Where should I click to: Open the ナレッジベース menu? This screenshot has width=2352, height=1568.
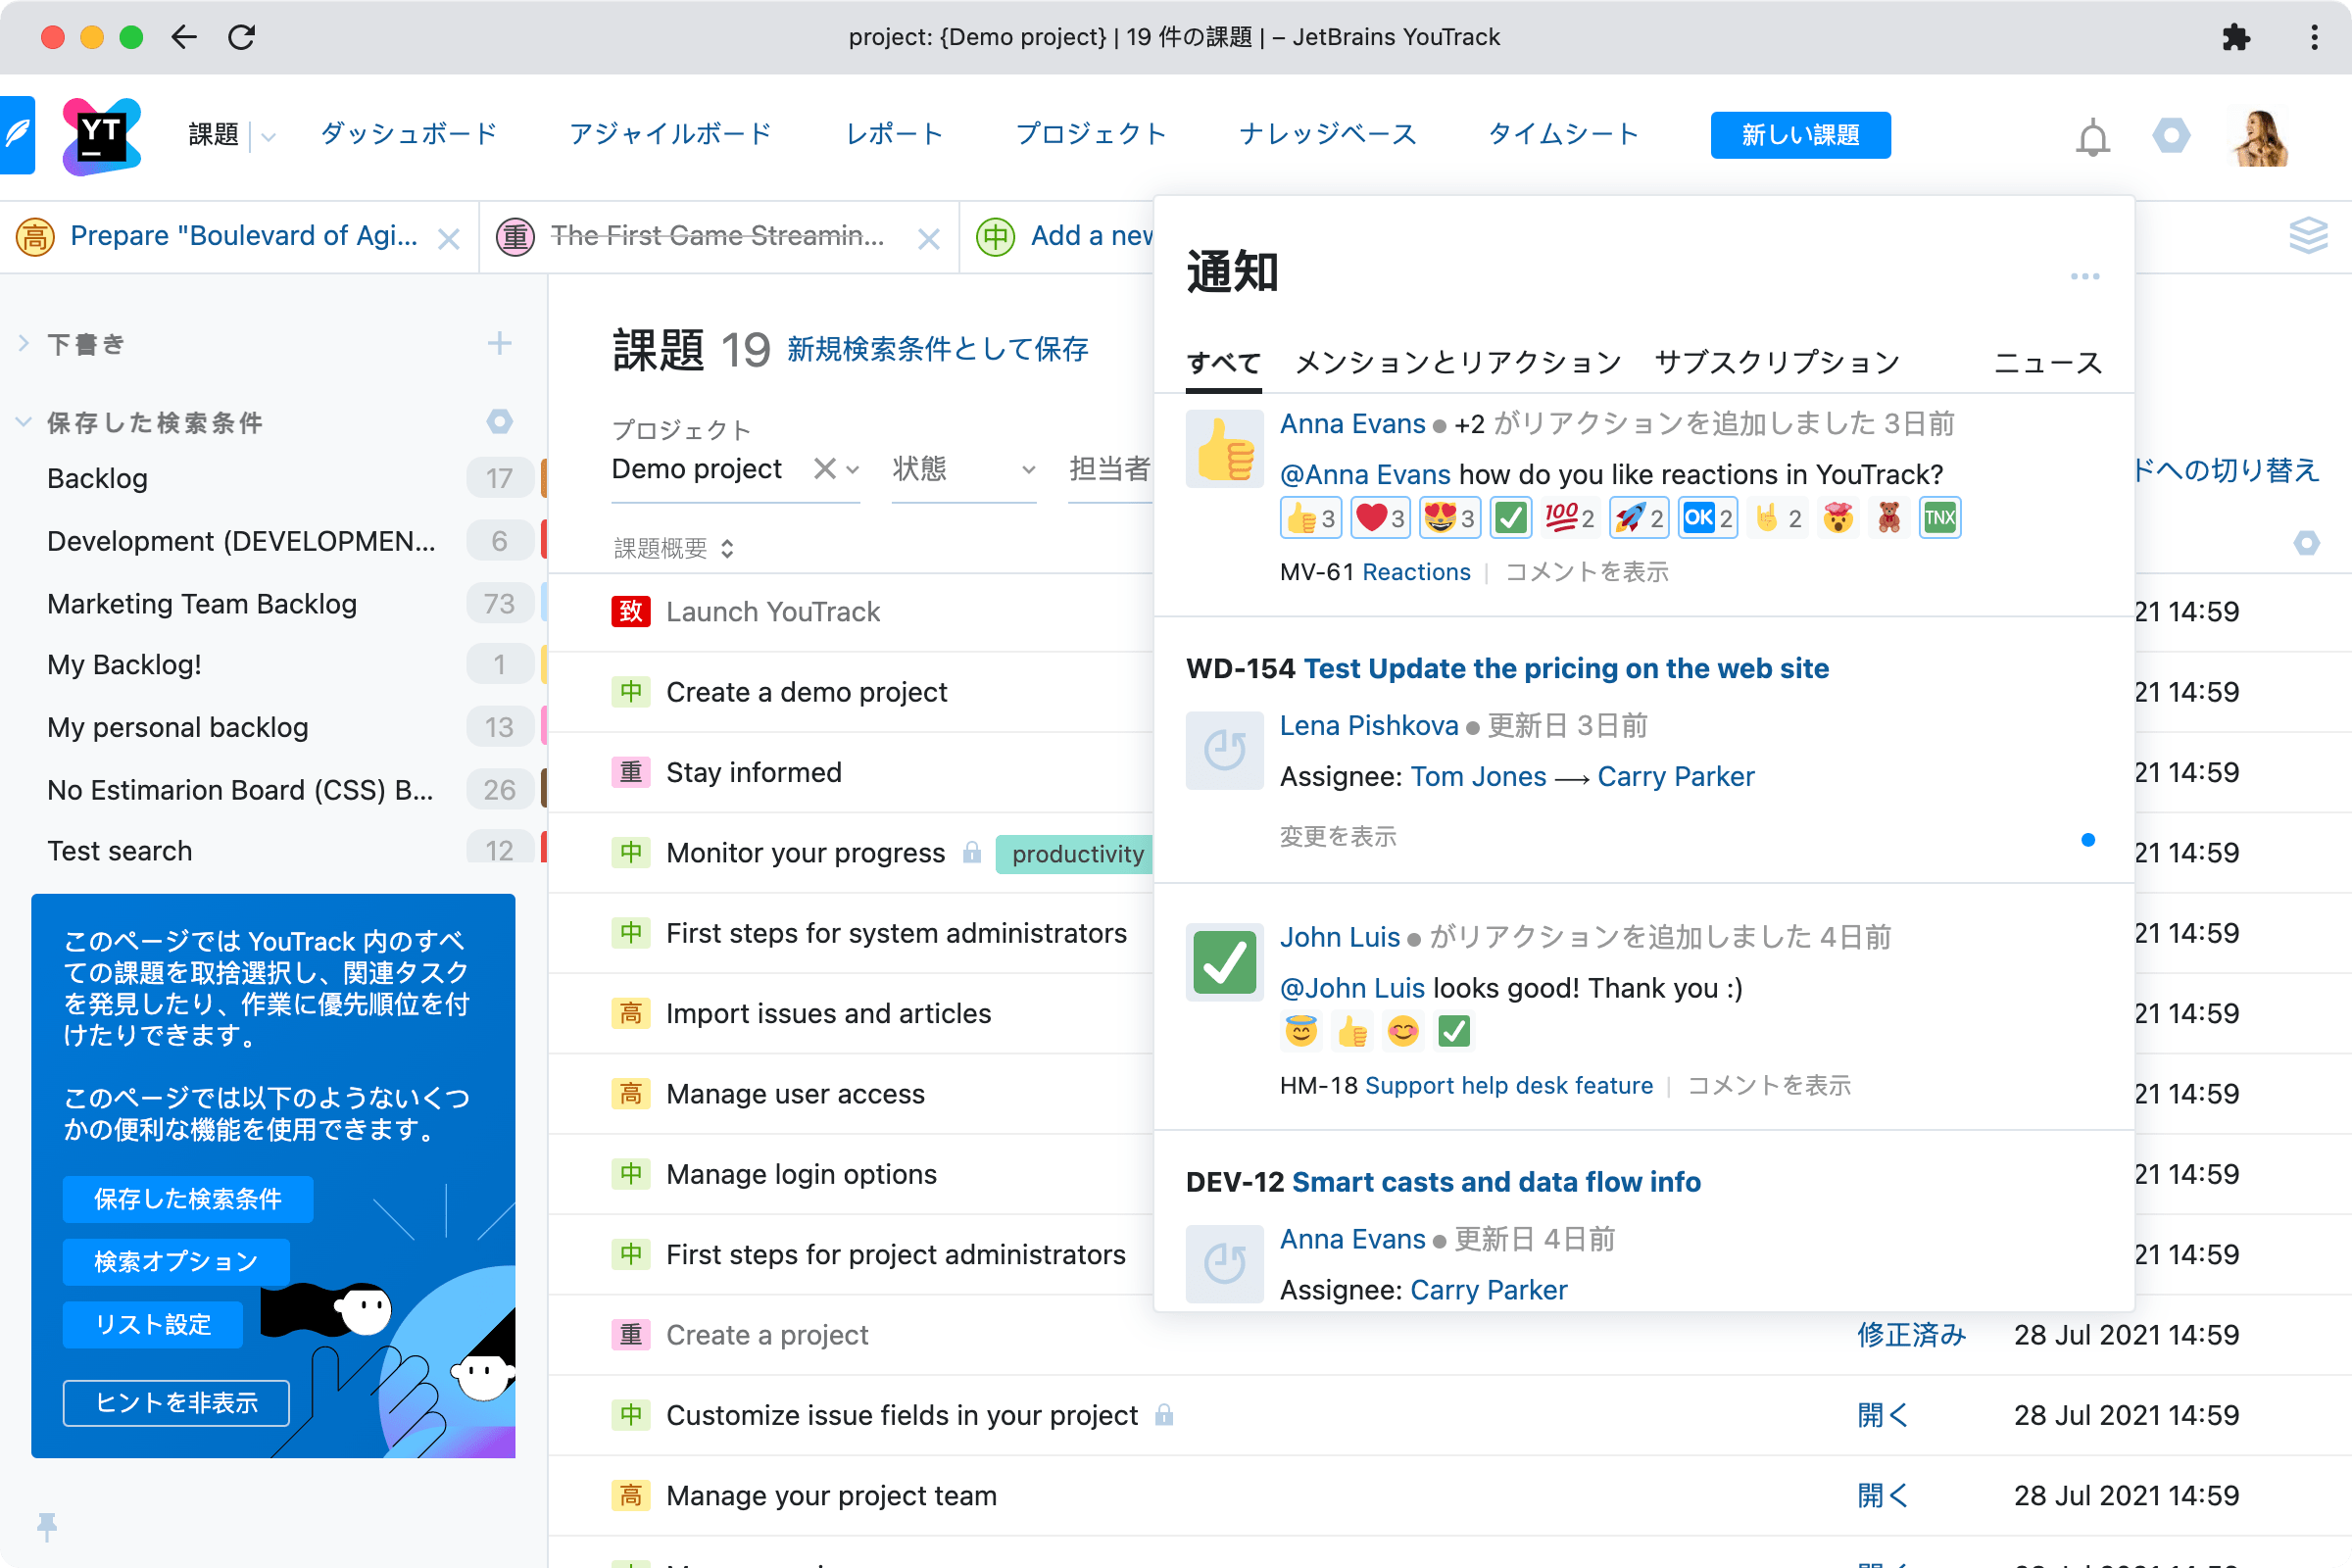click(x=1327, y=134)
